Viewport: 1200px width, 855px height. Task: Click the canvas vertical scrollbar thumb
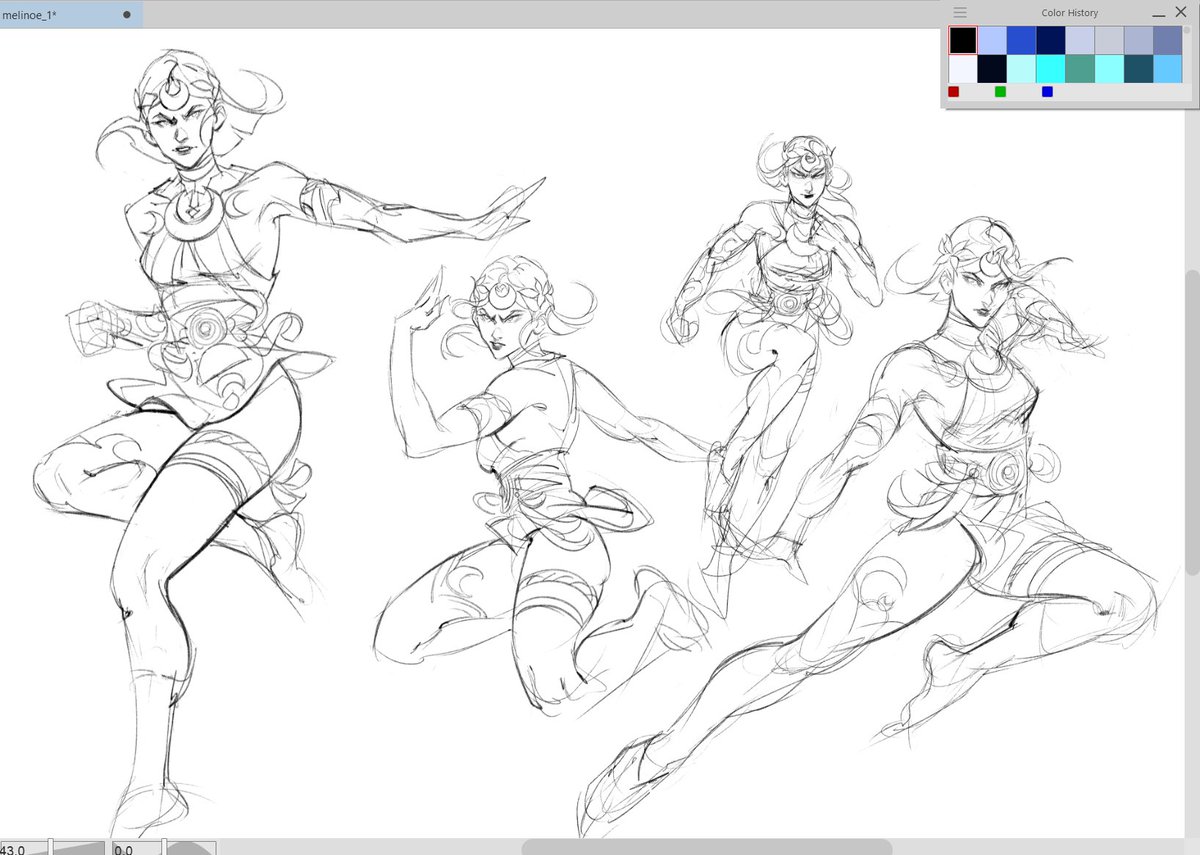pyautogui.click(x=1192, y=422)
